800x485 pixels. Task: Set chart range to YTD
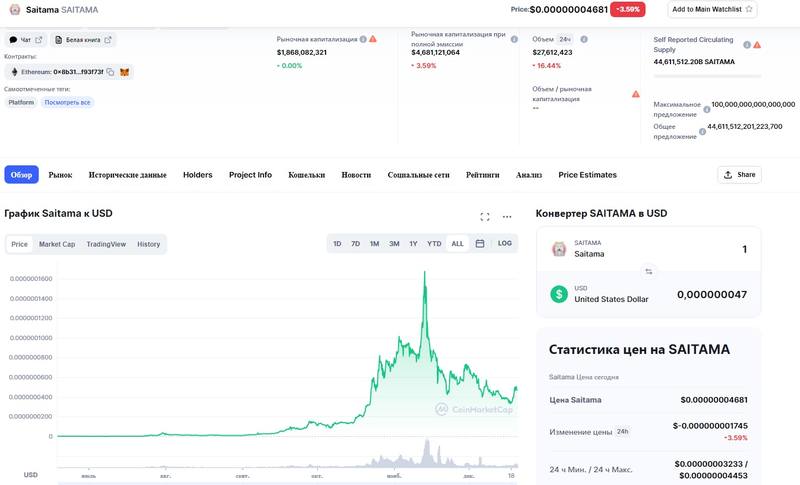pos(434,244)
